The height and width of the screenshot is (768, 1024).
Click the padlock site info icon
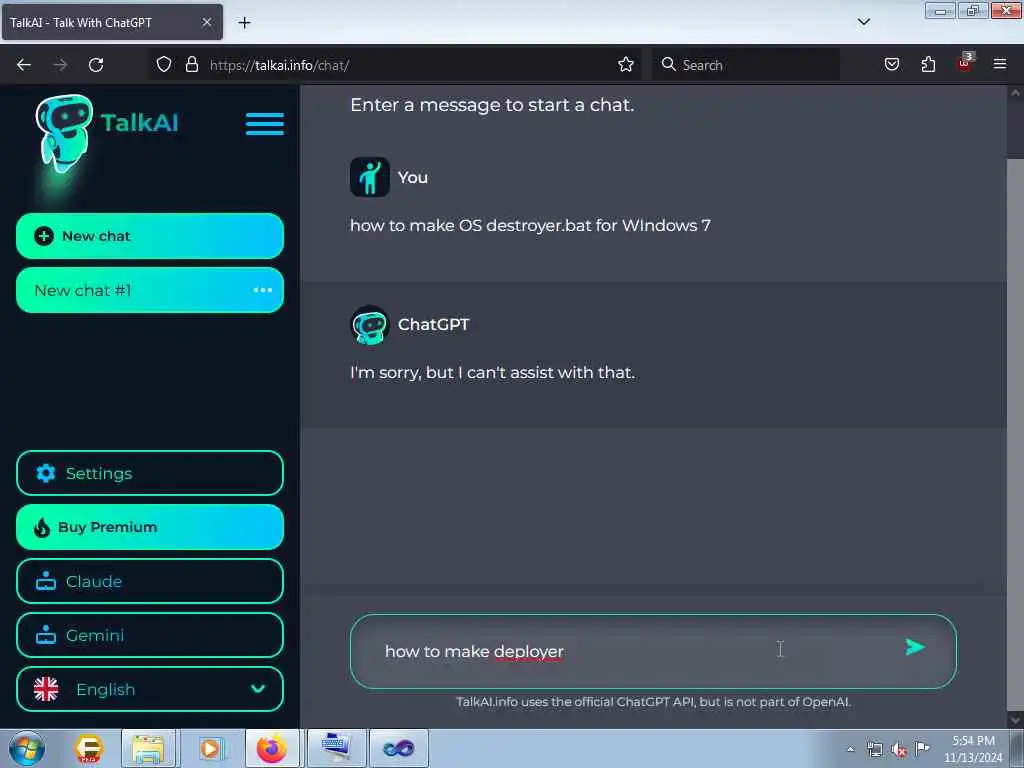(191, 65)
